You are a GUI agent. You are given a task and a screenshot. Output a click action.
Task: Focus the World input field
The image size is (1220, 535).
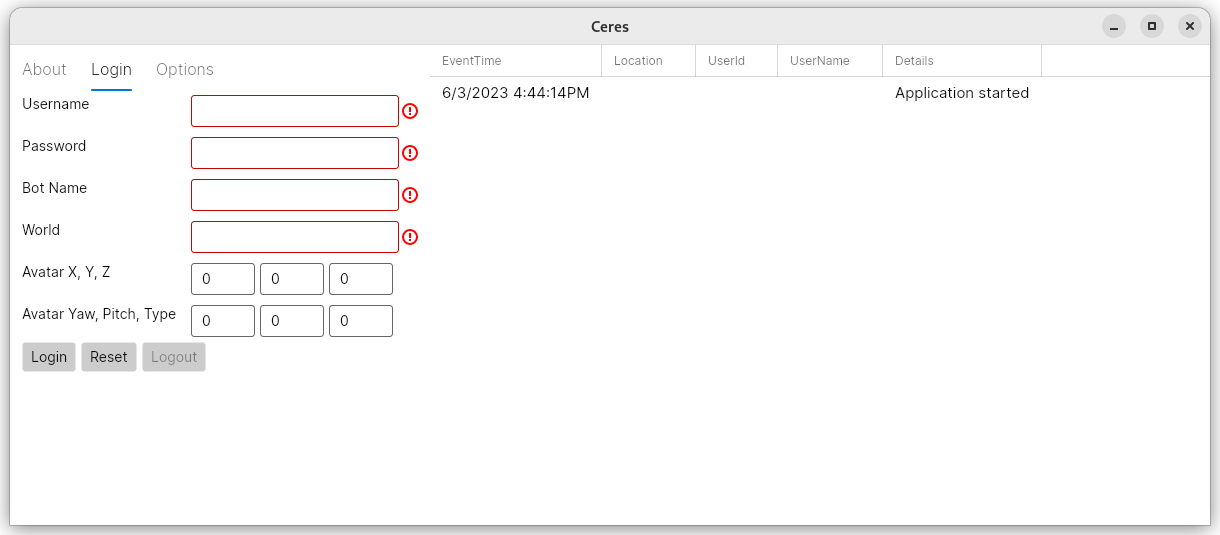tap(295, 237)
